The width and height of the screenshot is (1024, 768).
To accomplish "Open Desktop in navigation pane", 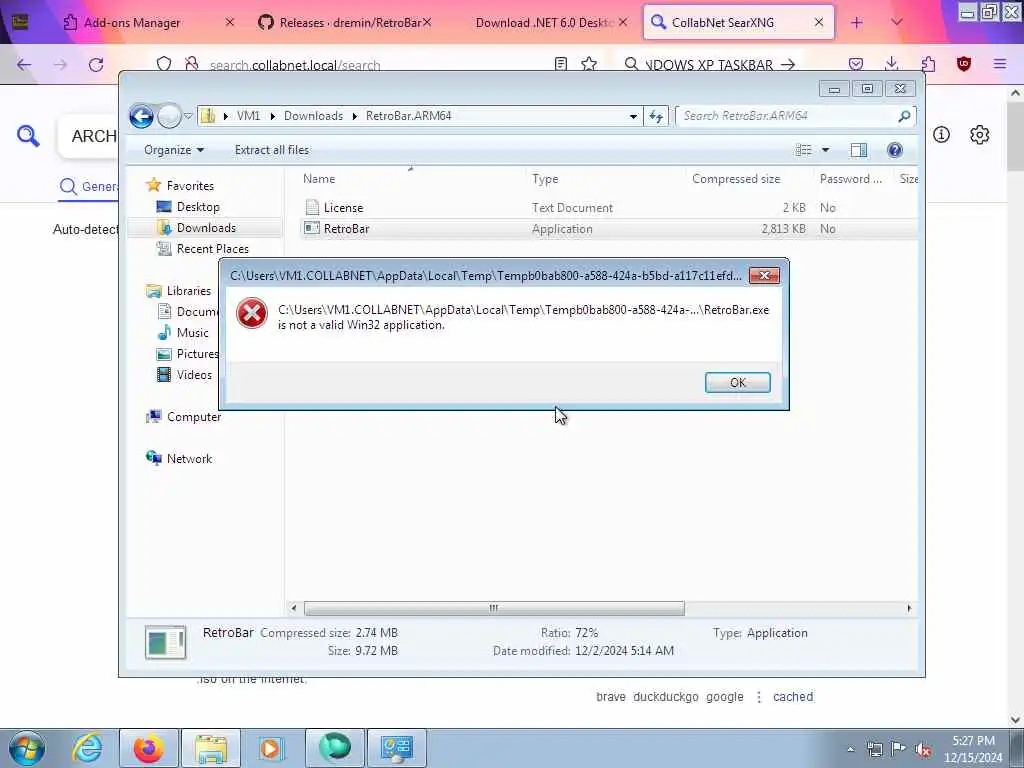I will (x=198, y=206).
